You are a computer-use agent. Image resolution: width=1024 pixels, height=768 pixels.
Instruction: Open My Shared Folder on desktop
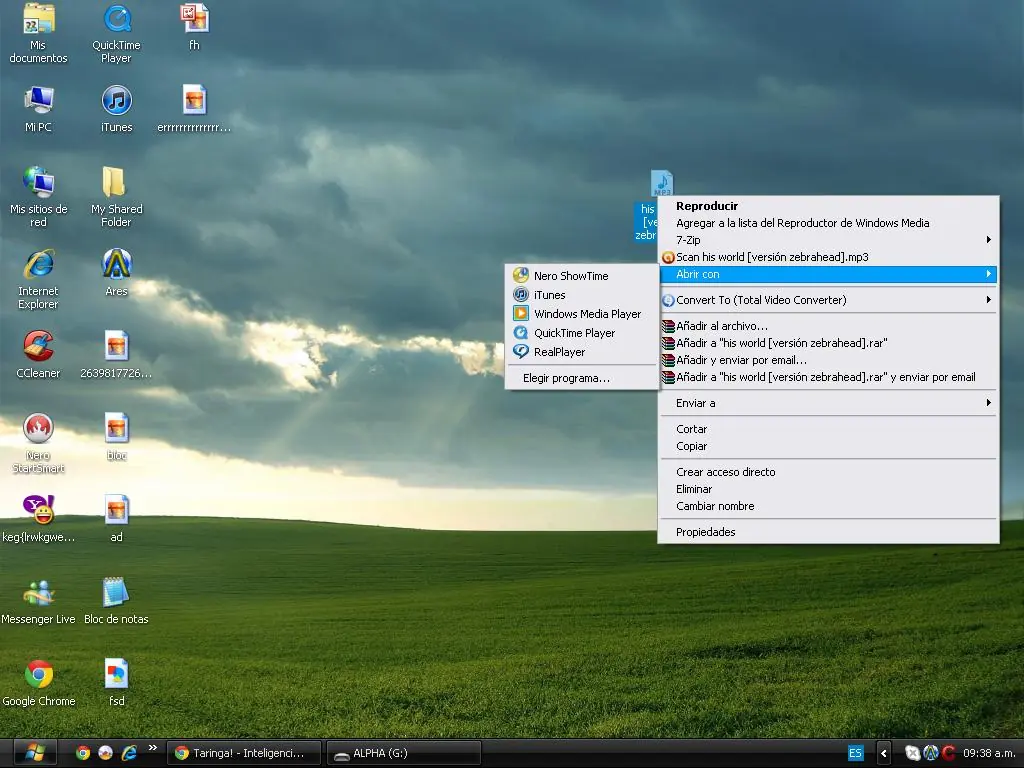[x=116, y=196]
